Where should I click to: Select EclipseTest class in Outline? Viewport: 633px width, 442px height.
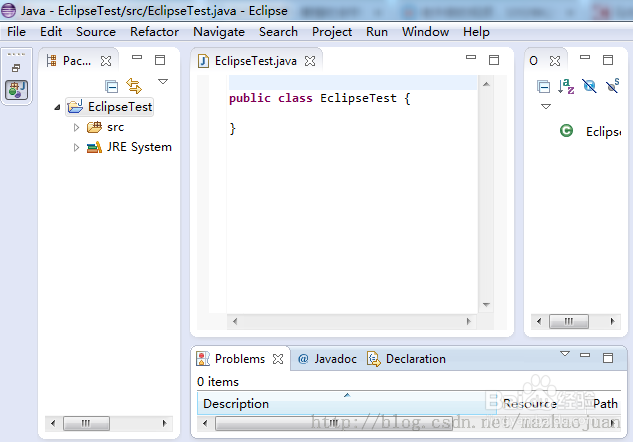[591, 132]
